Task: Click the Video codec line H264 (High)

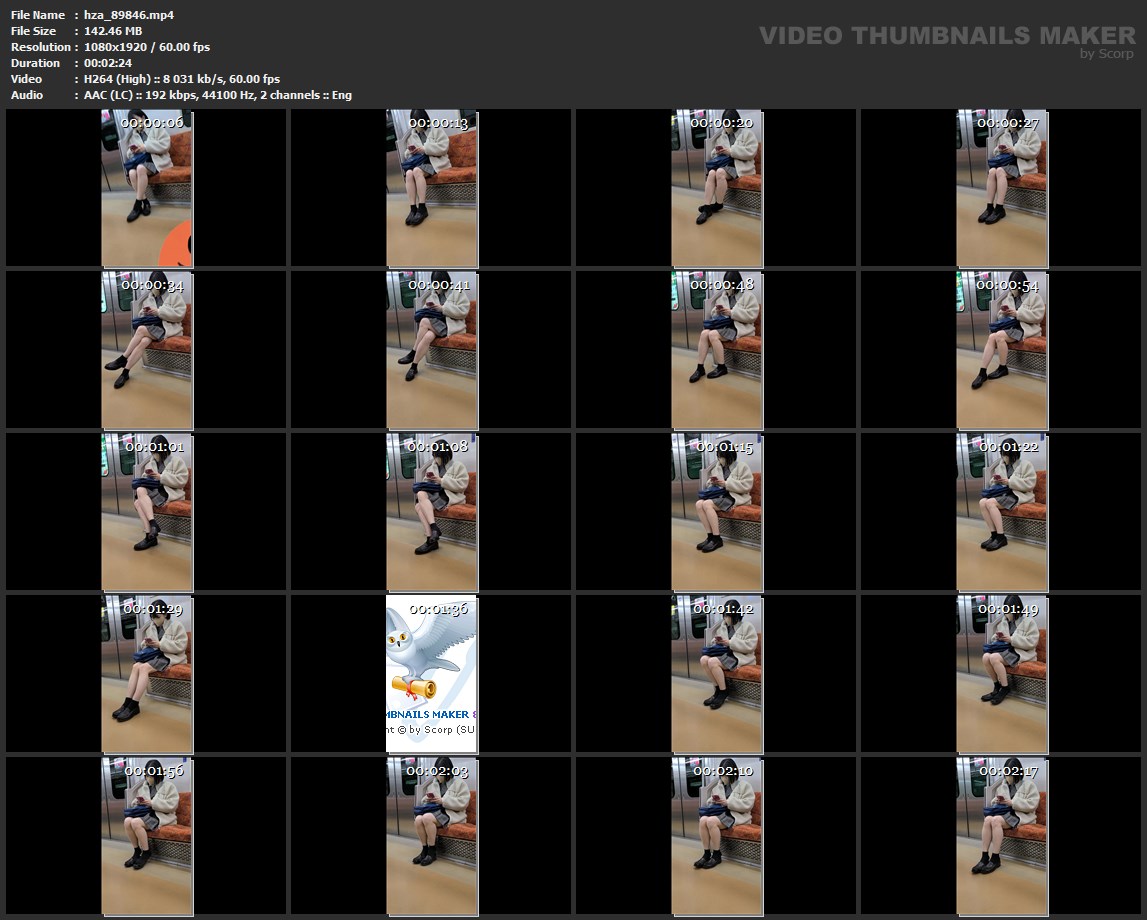Action: coord(181,79)
